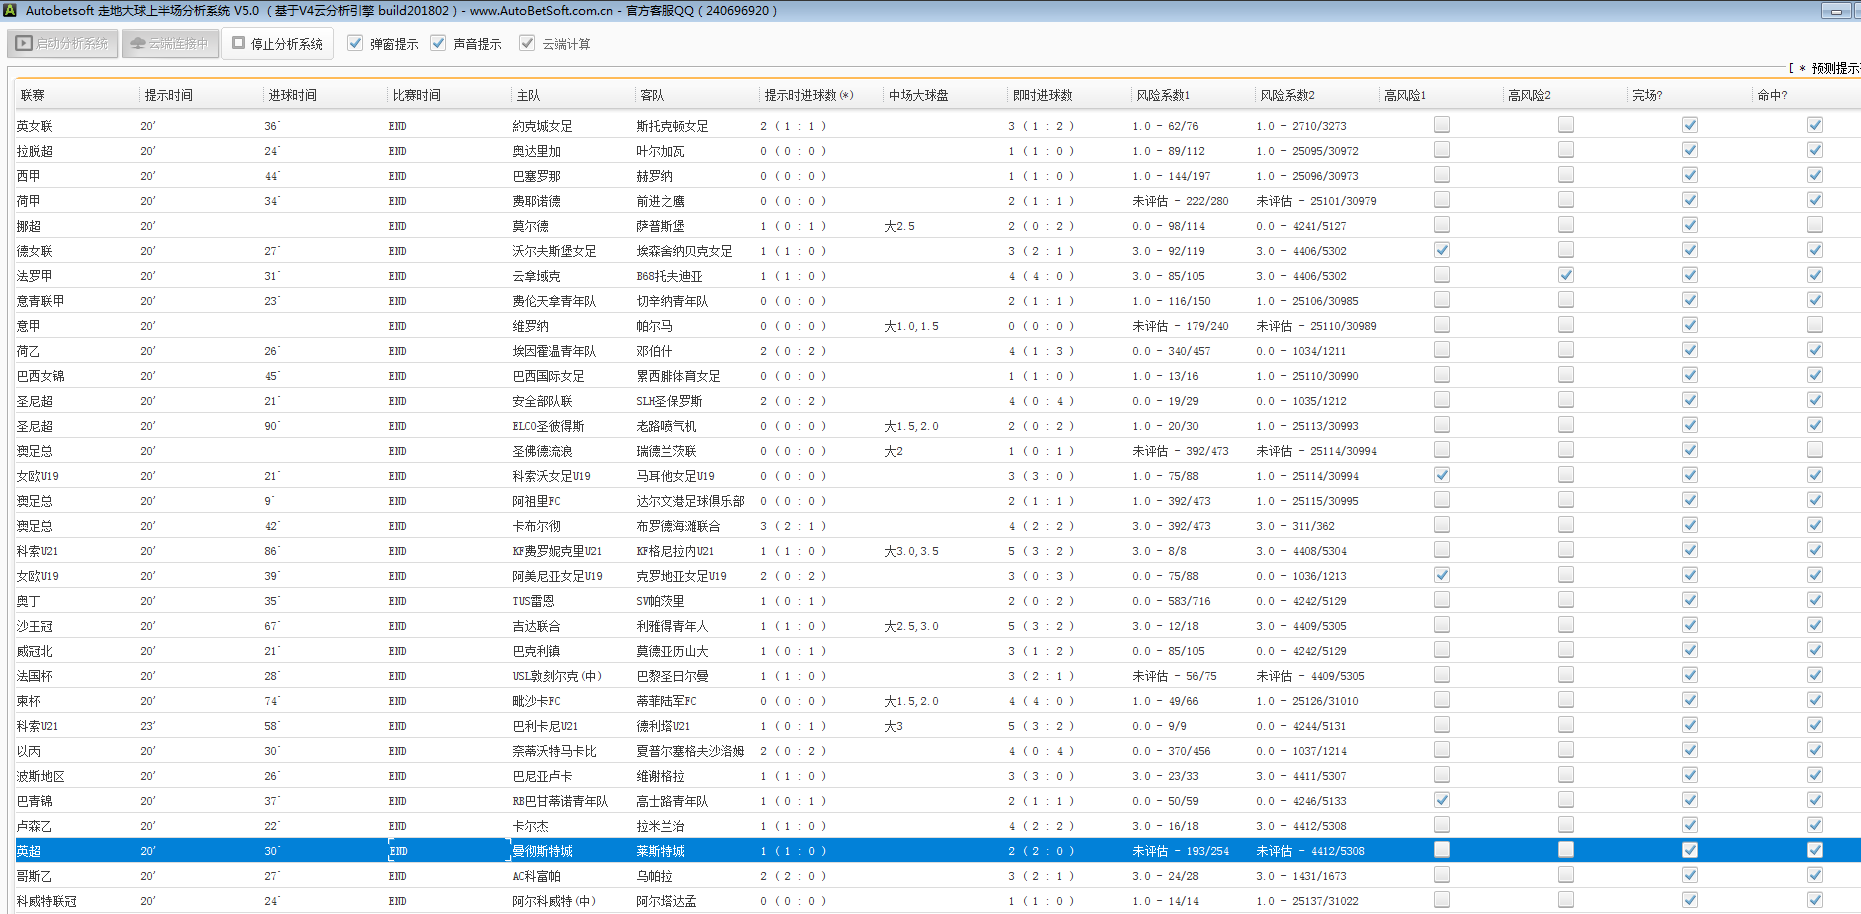Click the 风险系数1 column header
The height and width of the screenshot is (914, 1861).
pos(1163,95)
